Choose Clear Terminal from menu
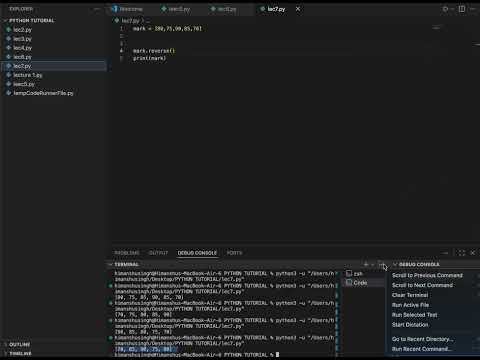The image size is (480, 360). [410, 295]
